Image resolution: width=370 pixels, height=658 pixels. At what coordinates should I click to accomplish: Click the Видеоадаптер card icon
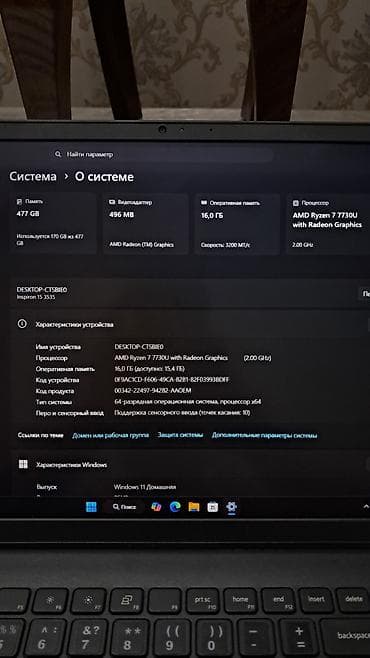[x=112, y=202]
